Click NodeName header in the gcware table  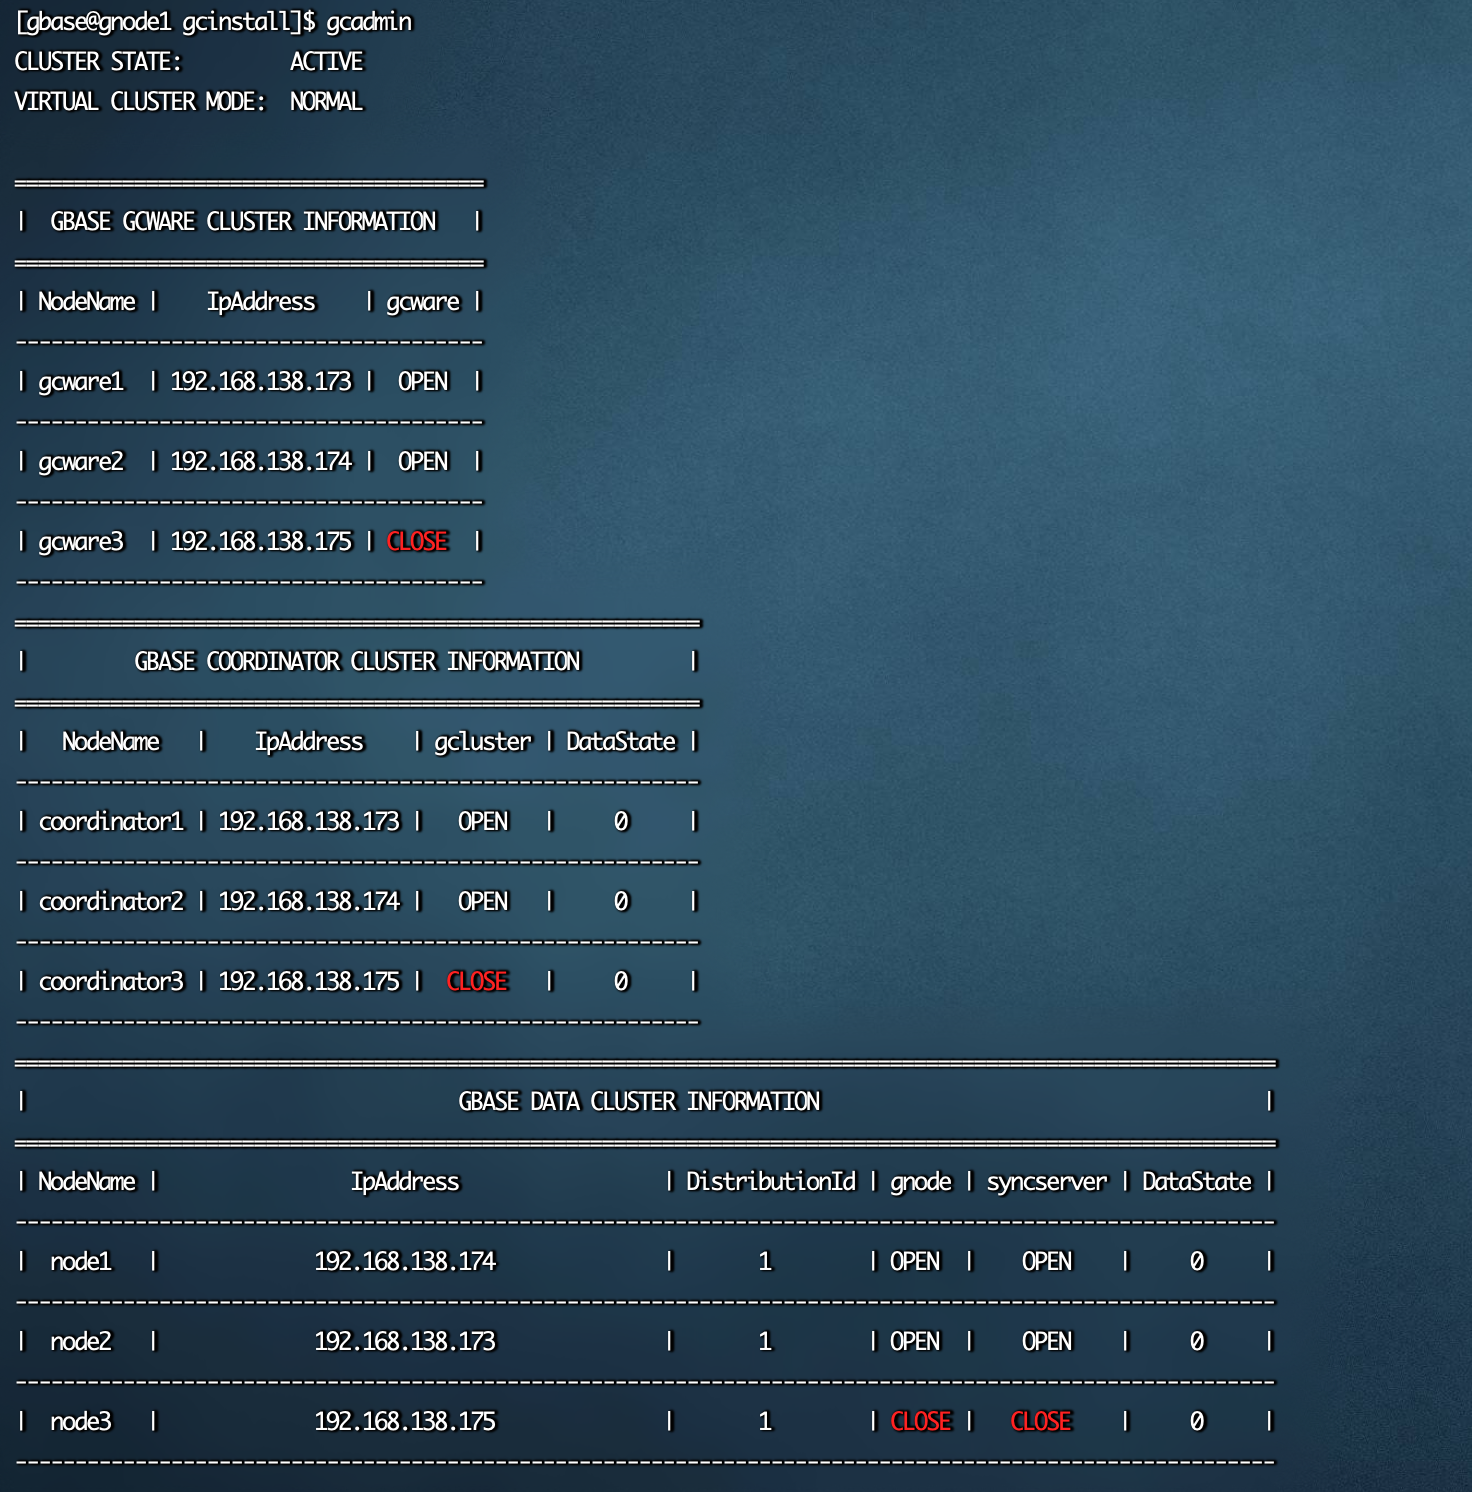(x=87, y=302)
